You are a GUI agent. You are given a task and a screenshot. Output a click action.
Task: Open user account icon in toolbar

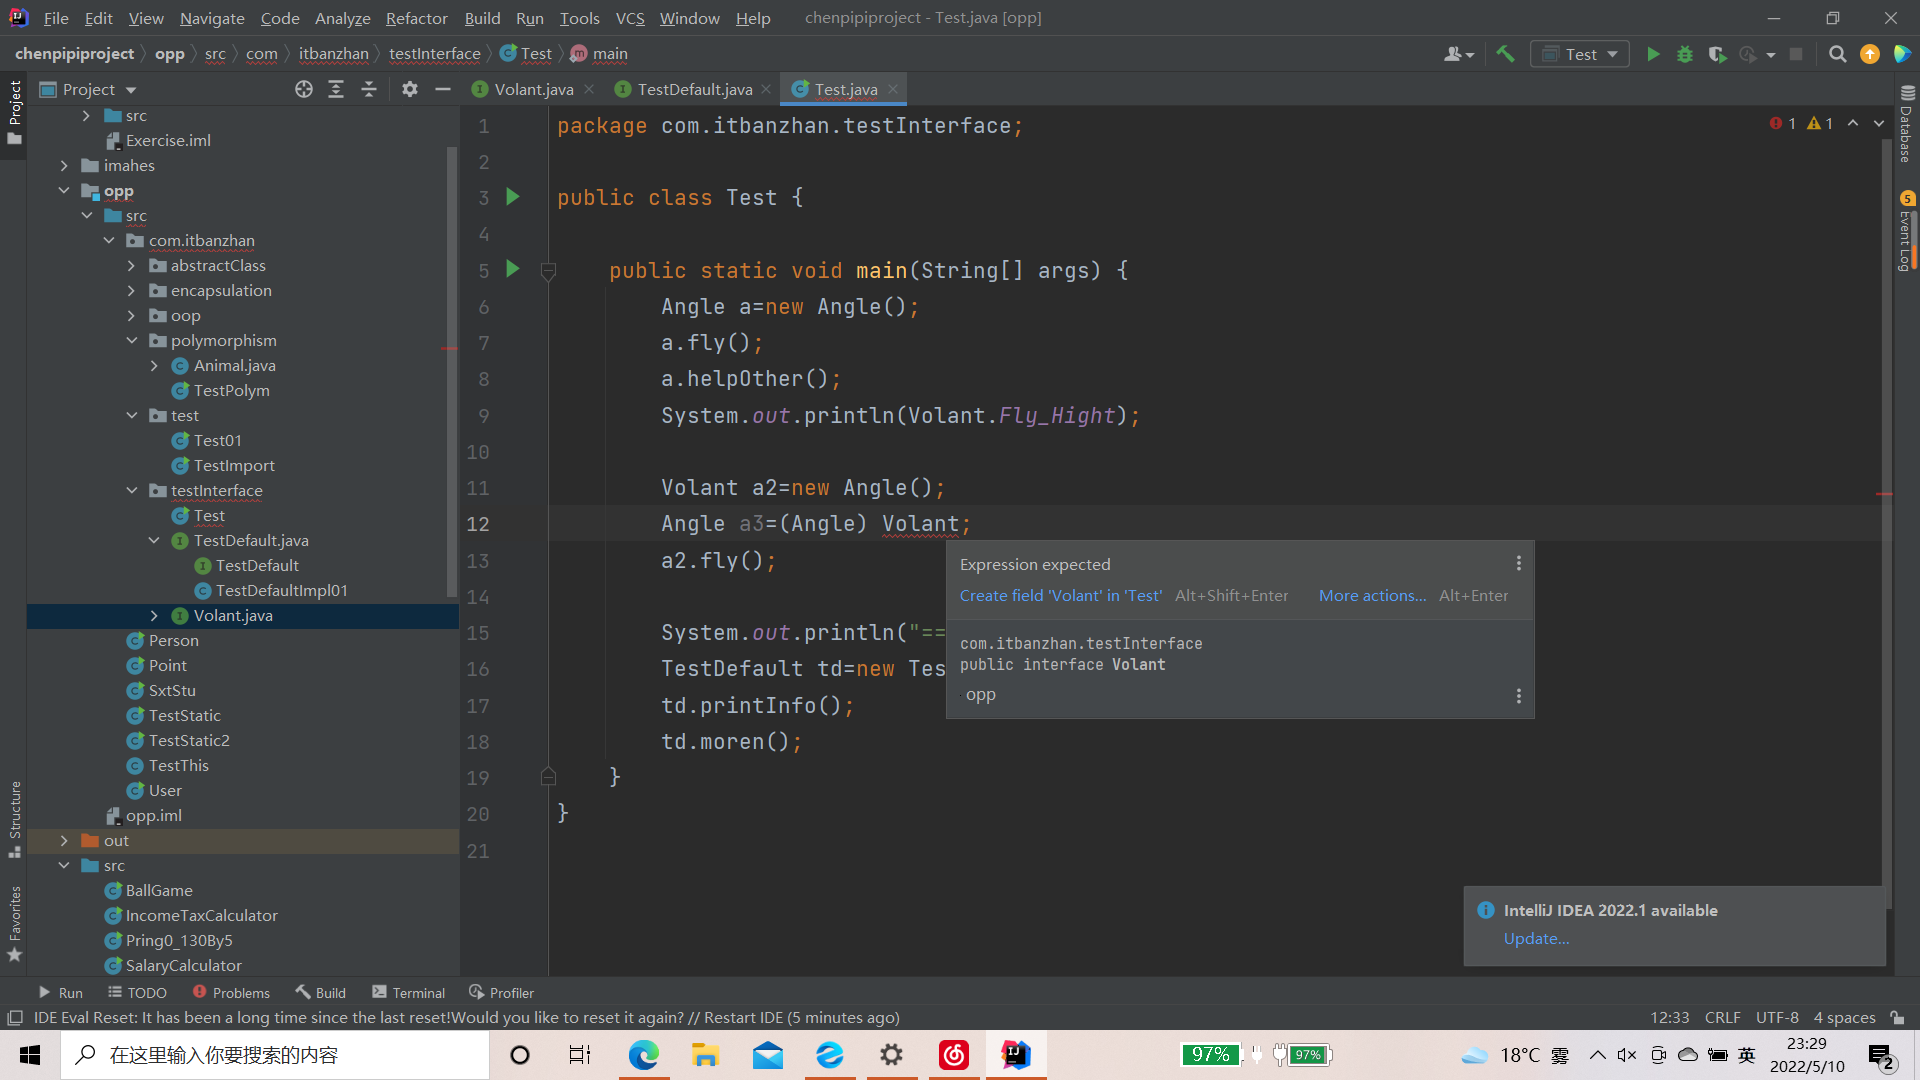[1459, 54]
